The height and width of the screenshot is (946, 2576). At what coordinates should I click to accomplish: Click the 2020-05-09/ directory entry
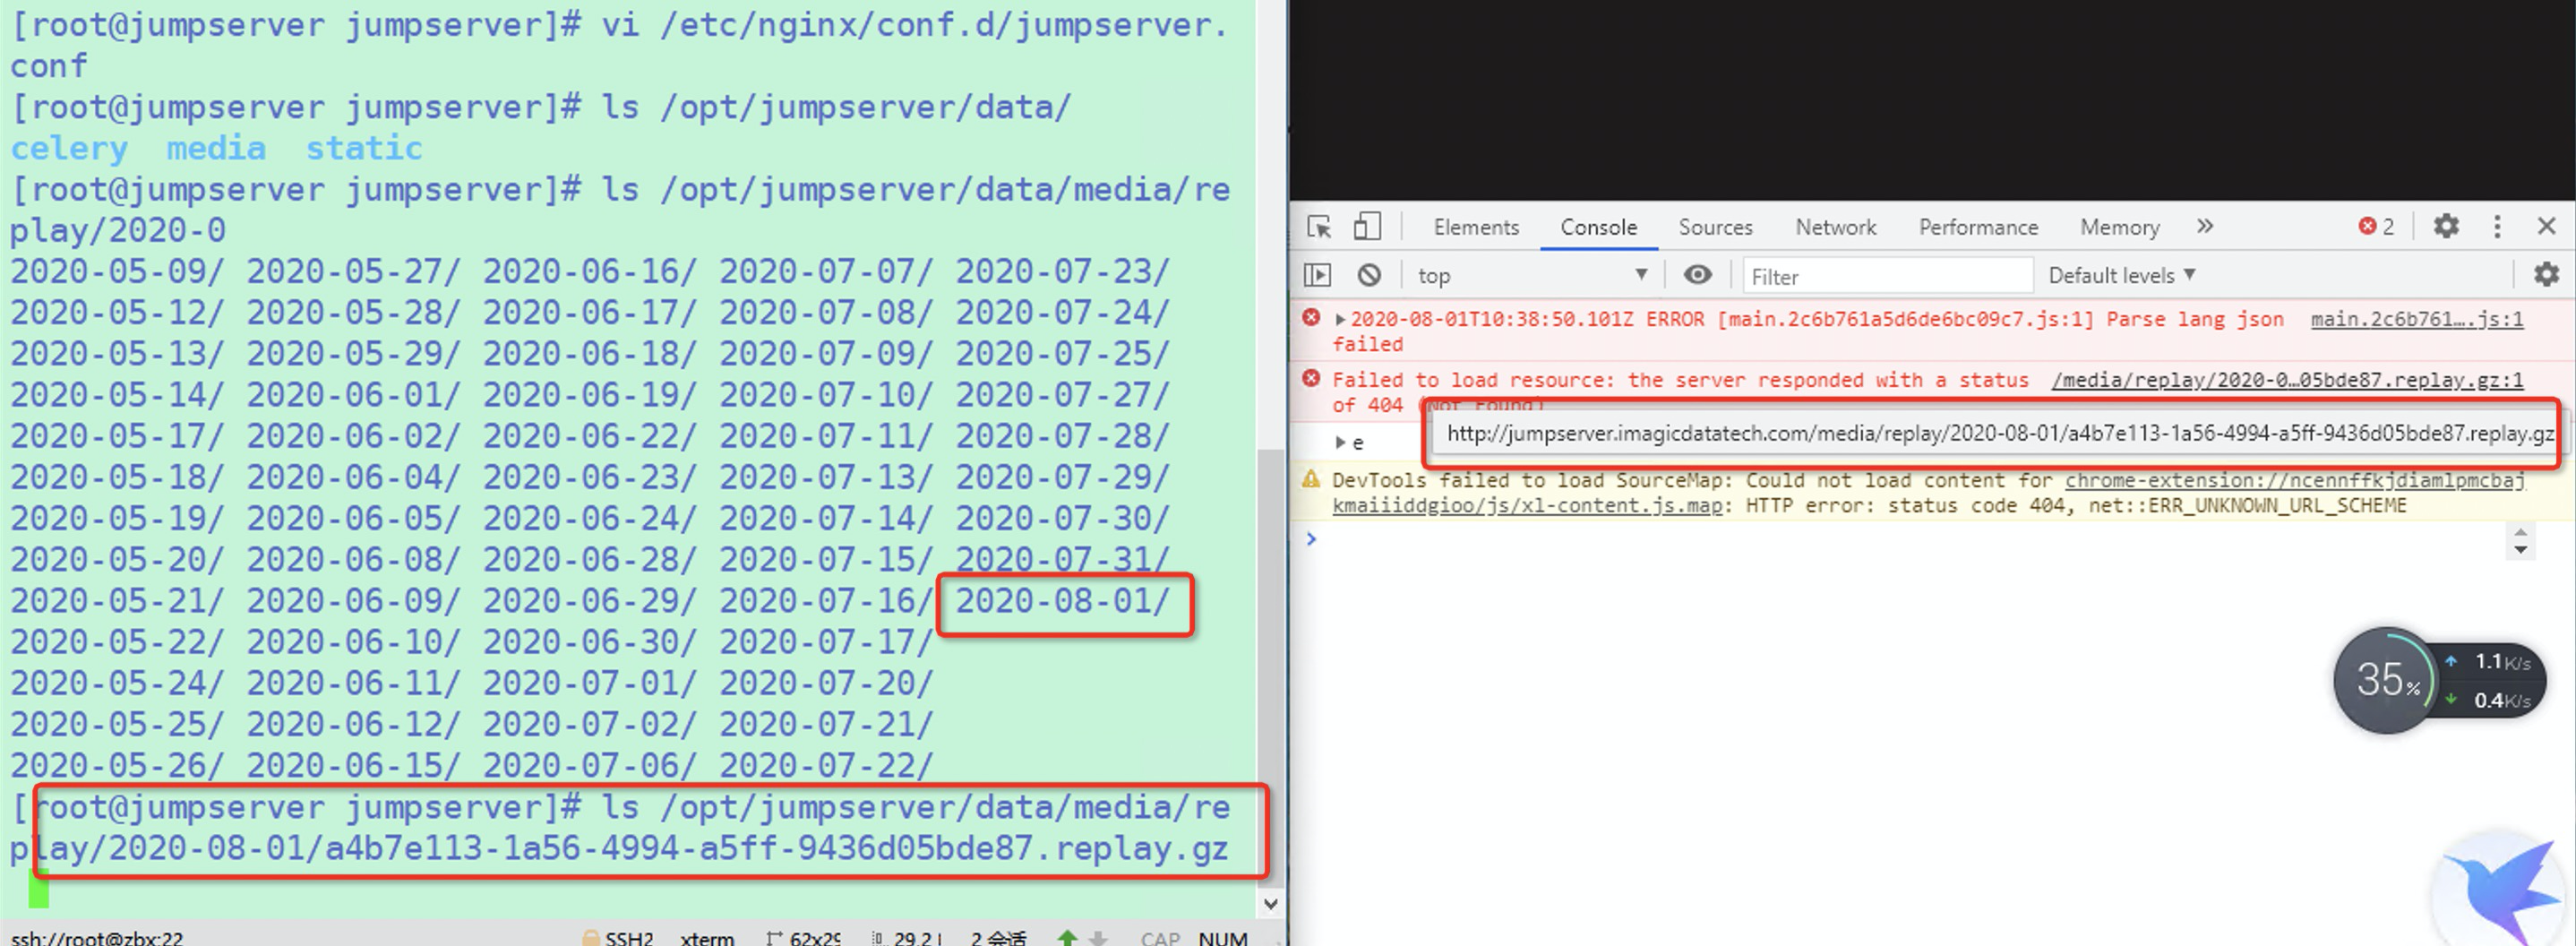point(117,271)
